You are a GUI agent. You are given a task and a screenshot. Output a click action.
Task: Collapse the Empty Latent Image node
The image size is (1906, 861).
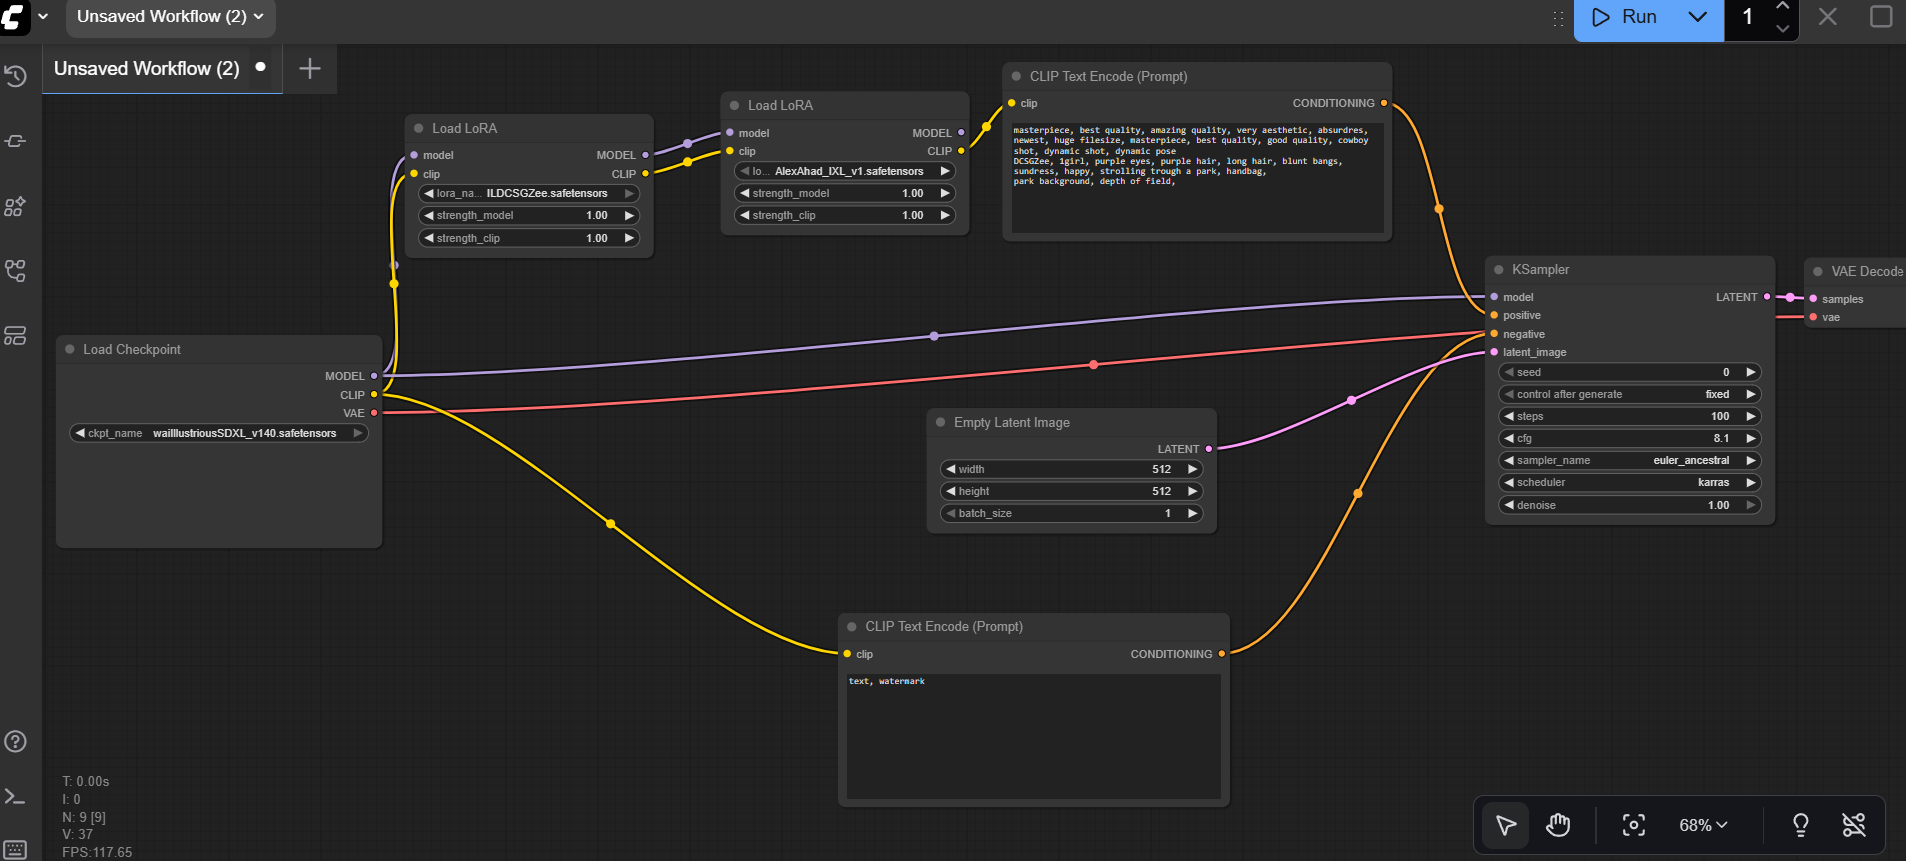point(941,422)
